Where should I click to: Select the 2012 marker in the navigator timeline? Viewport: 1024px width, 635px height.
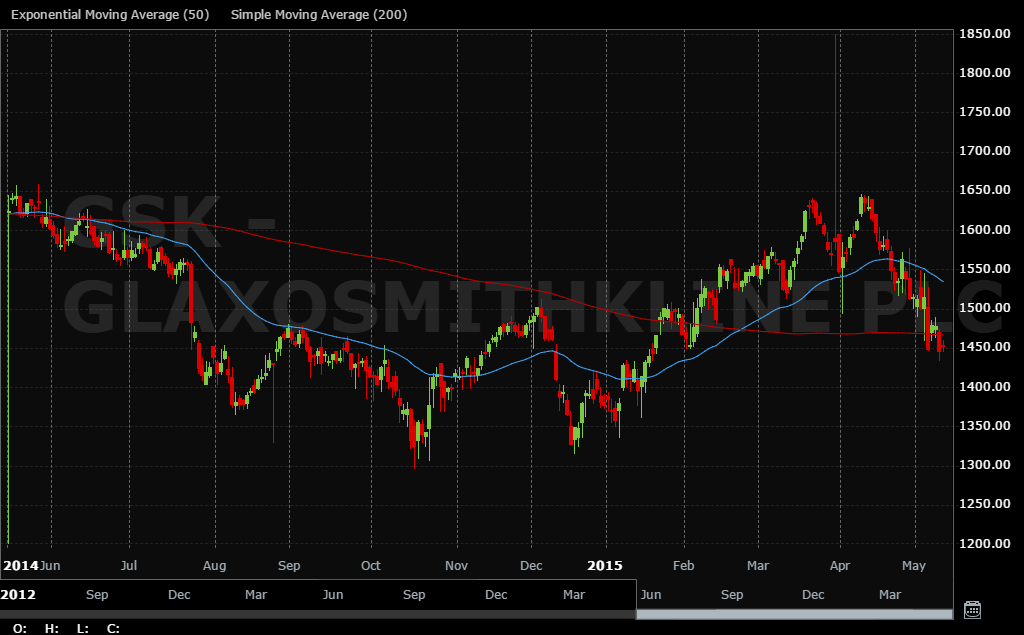pos(19,595)
